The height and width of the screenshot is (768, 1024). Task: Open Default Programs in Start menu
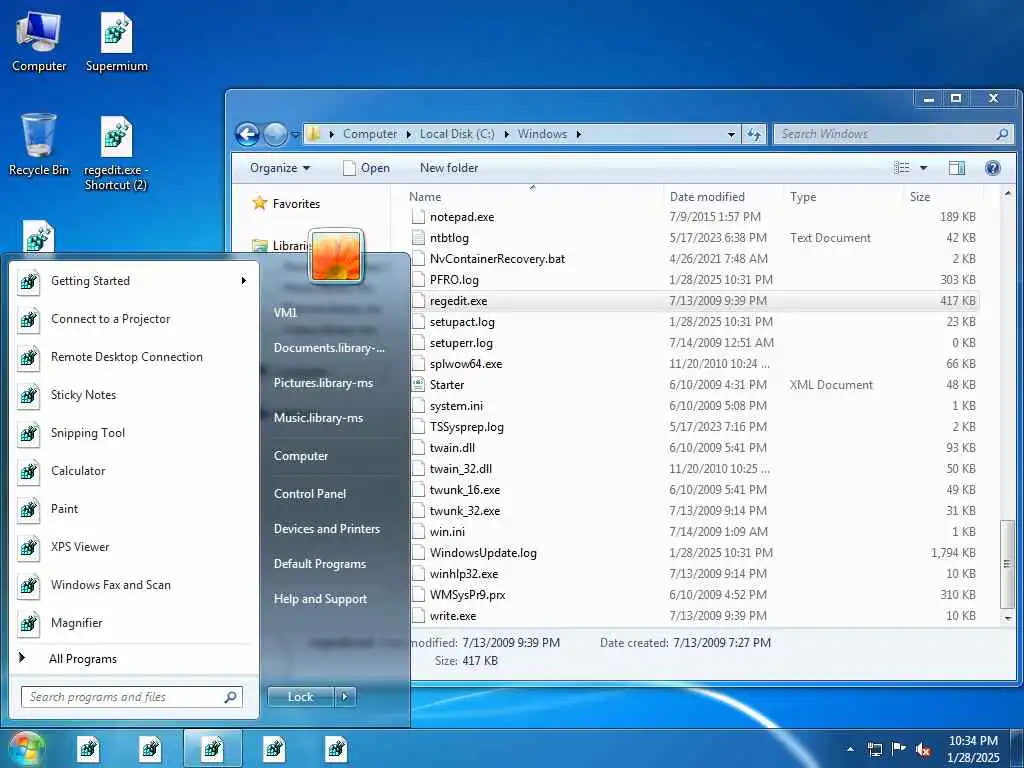[x=319, y=564]
